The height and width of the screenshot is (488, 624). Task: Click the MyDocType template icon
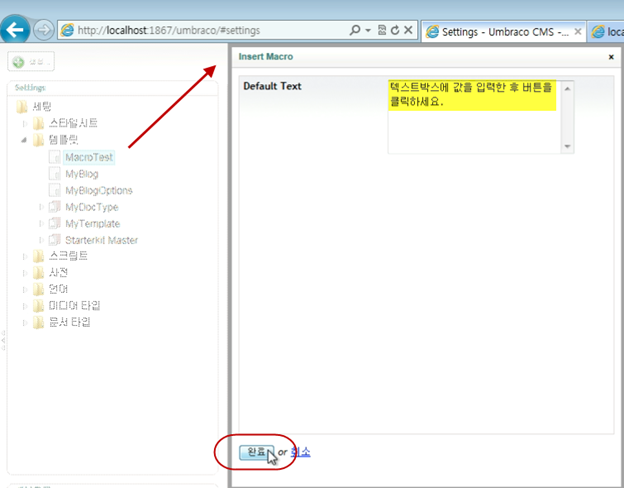click(55, 207)
